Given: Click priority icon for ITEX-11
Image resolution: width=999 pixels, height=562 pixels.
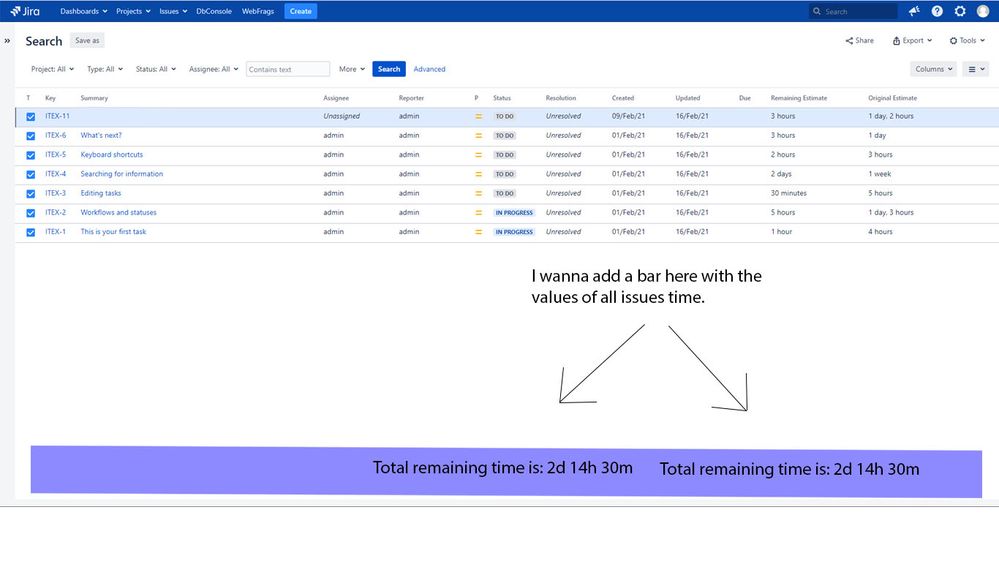Looking at the screenshot, I should (x=478, y=117).
